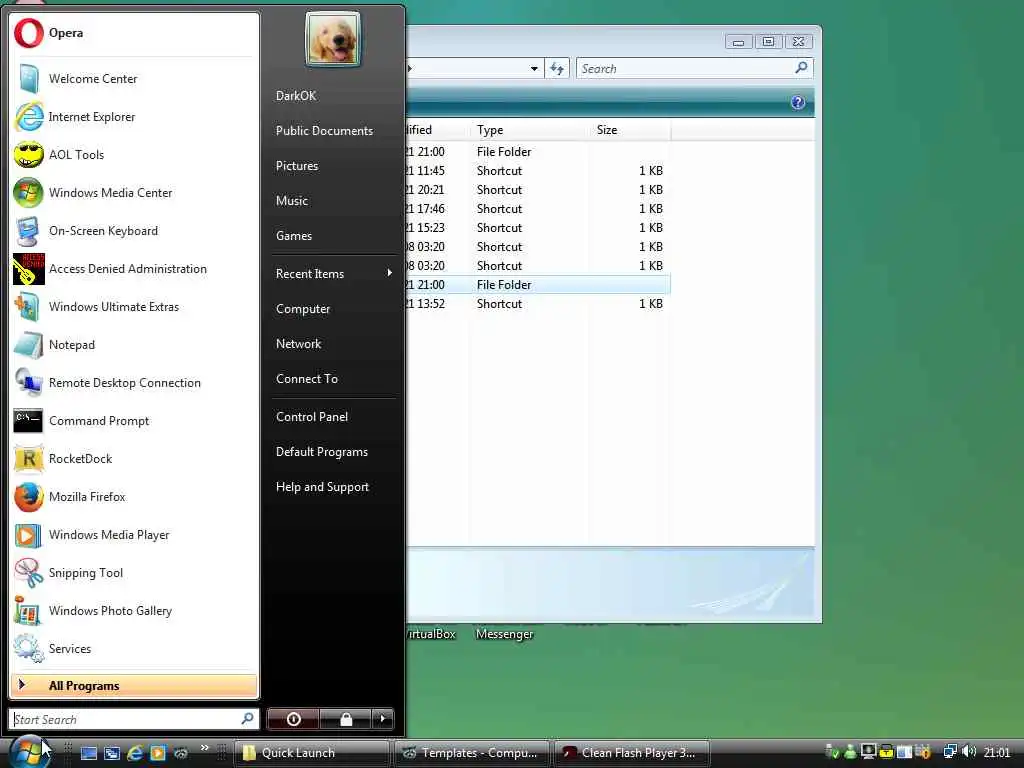Select Connect To
1024x768 pixels.
(306, 379)
